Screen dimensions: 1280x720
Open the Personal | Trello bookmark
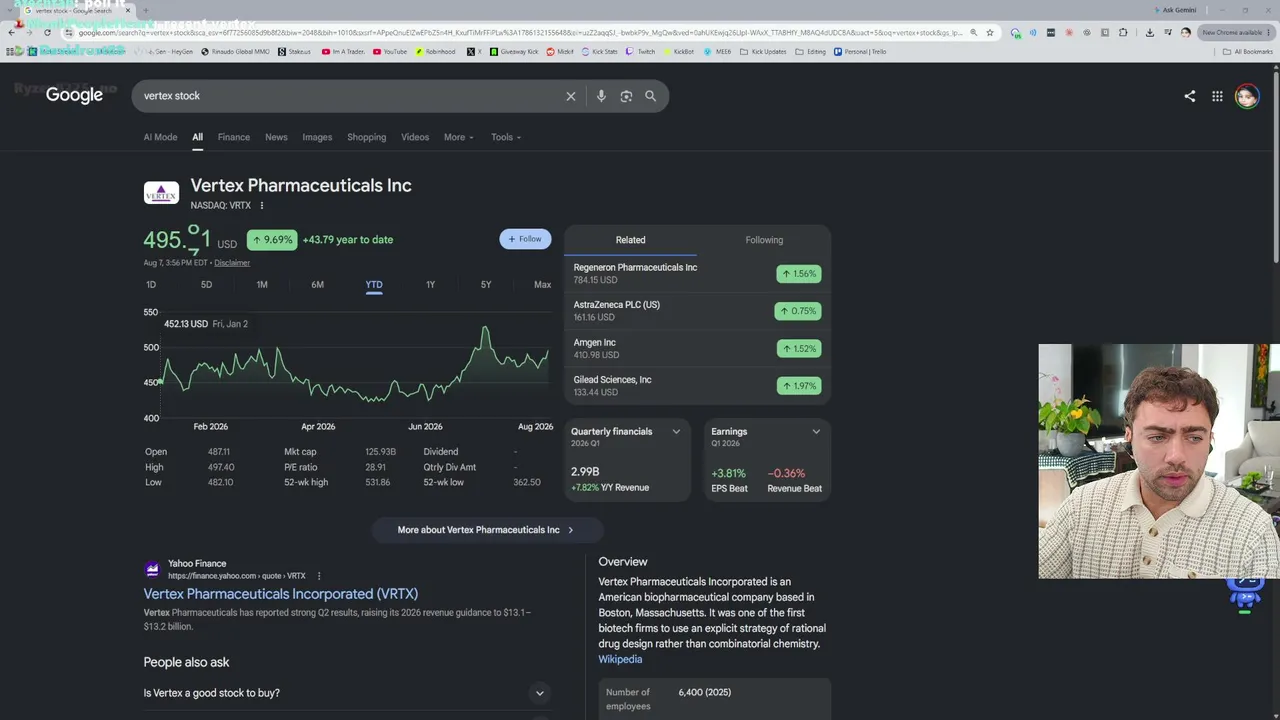[x=860, y=51]
